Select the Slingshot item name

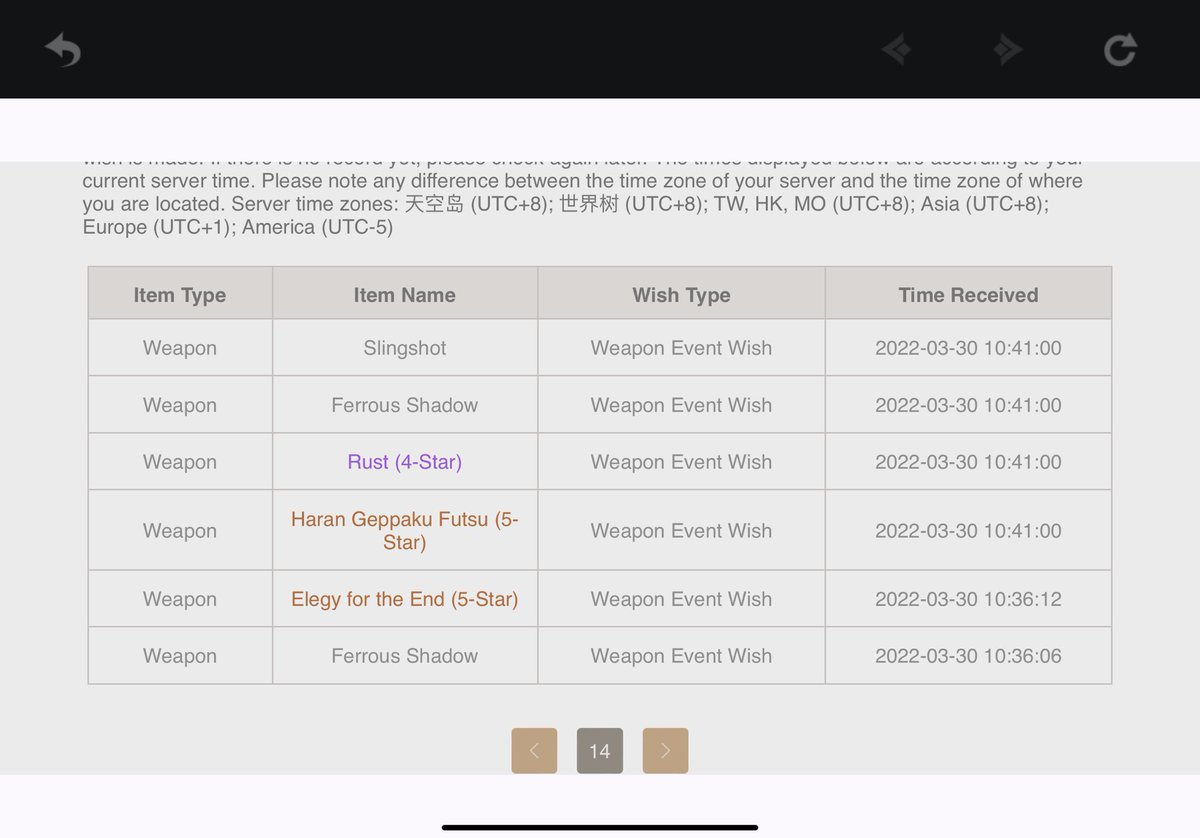405,348
